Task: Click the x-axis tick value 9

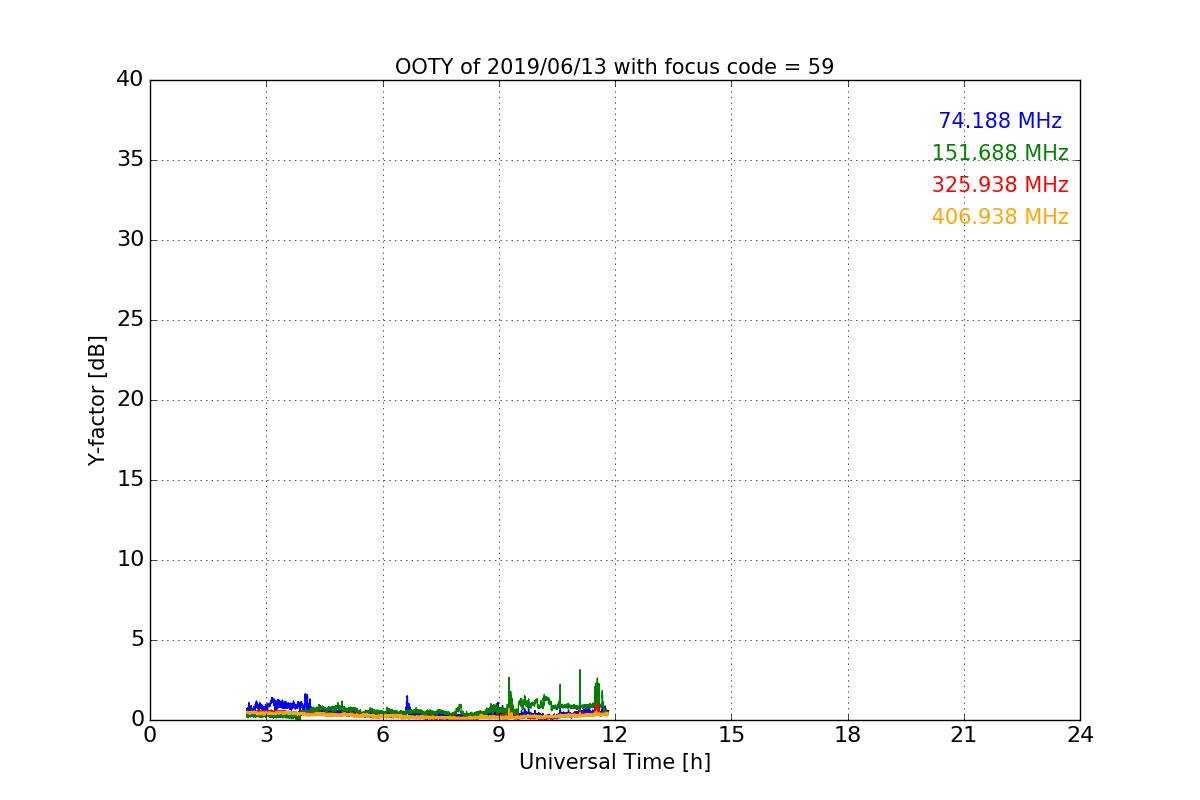Action: [499, 735]
